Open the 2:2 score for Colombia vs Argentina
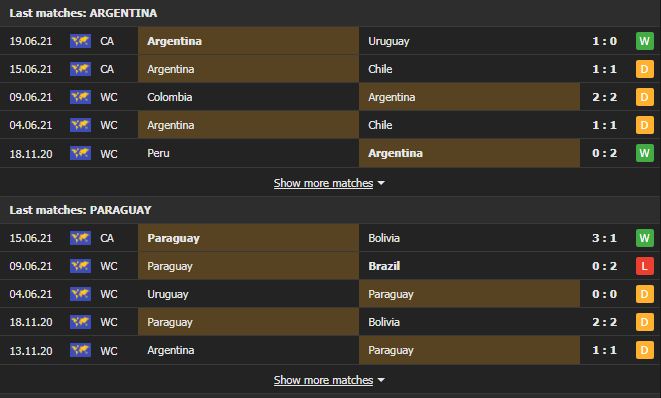Screen dimensions: 661x398 click(604, 97)
